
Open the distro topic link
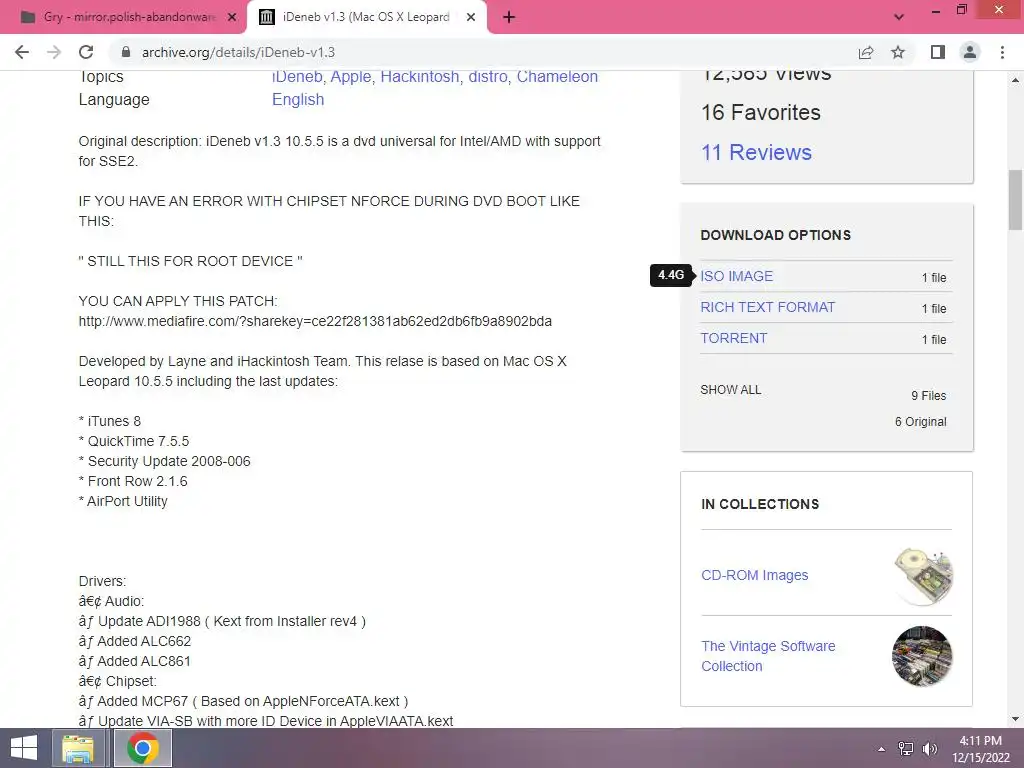tap(488, 76)
